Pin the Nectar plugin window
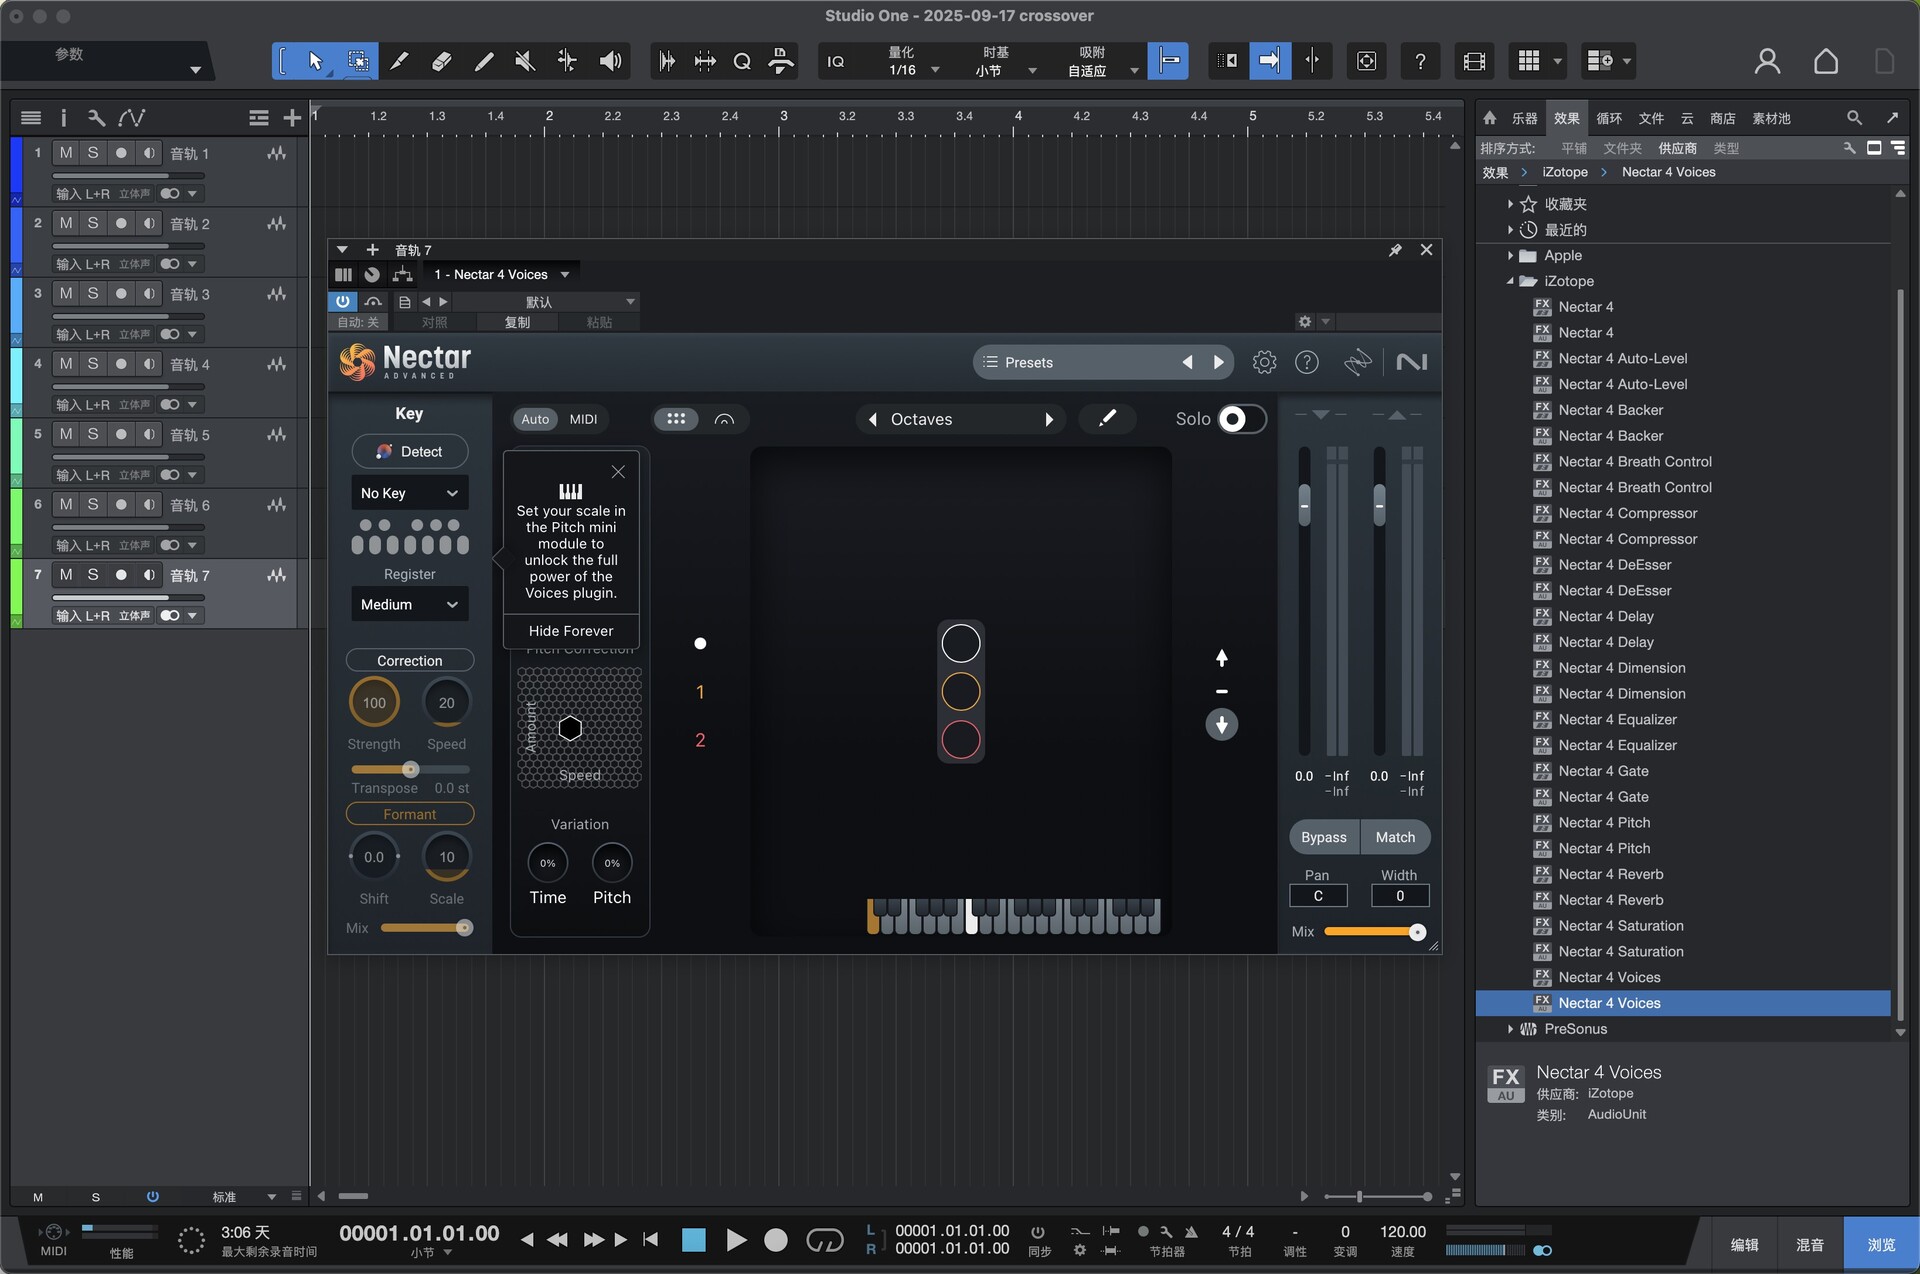The width and height of the screenshot is (1920, 1274). 1395,250
